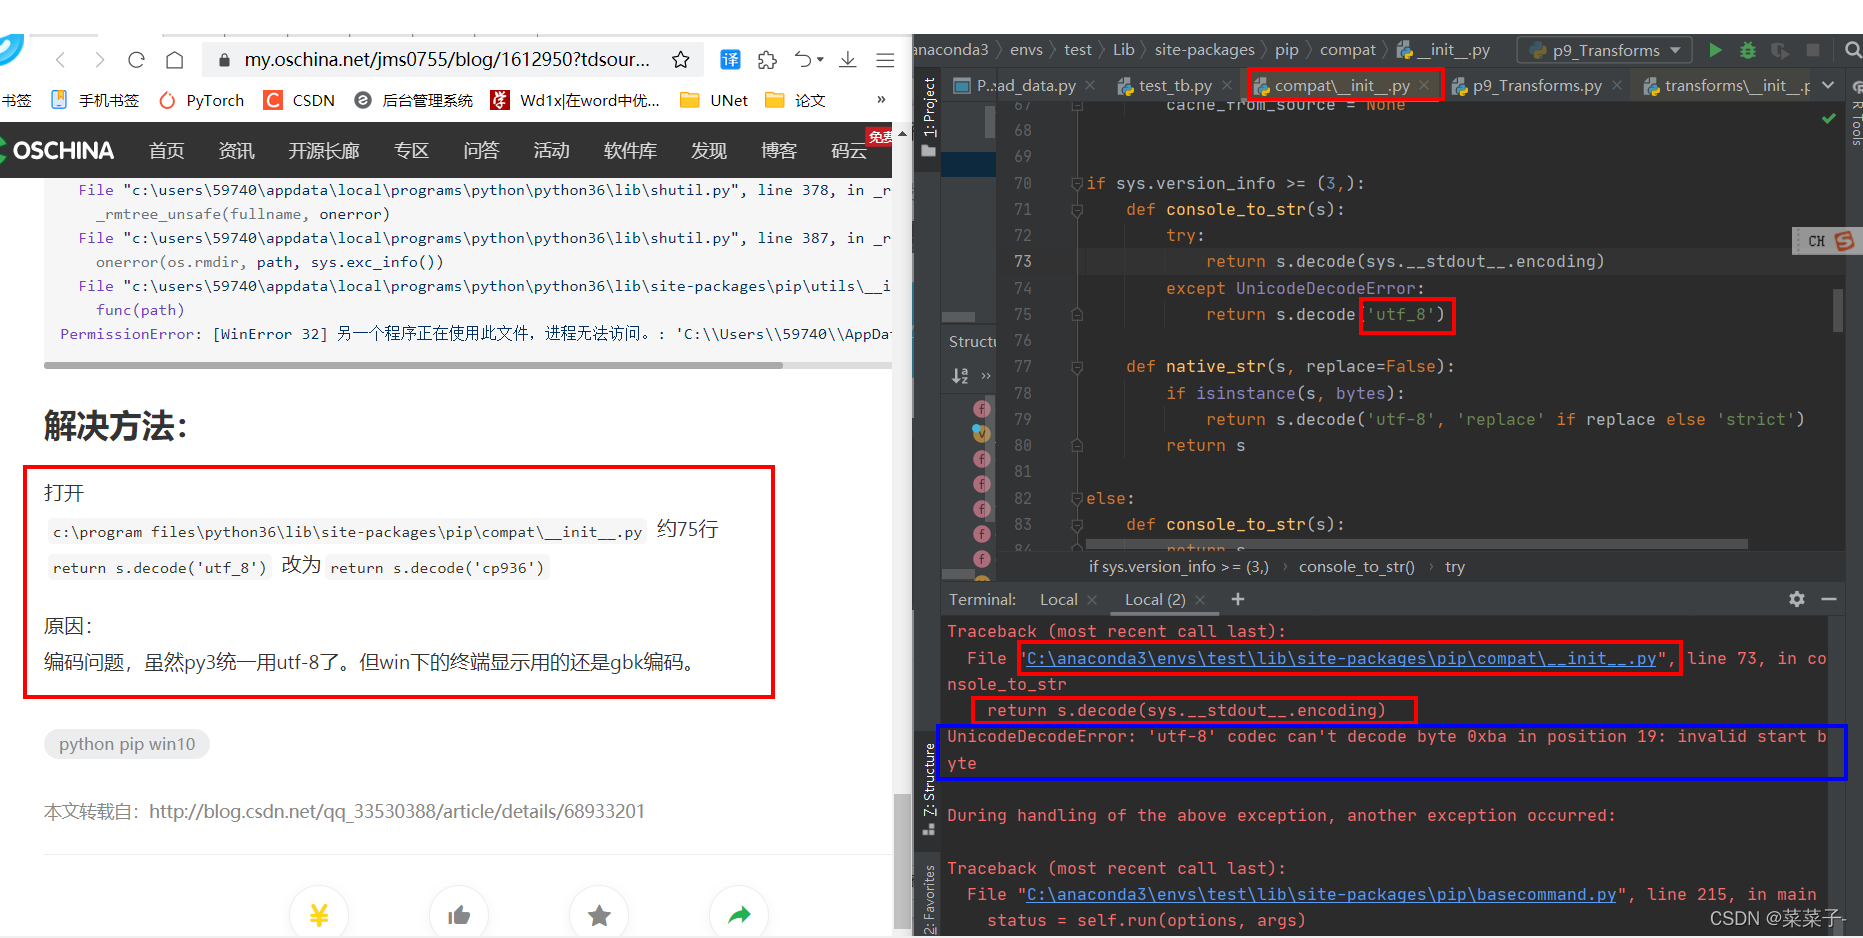Open the PyTorch bookmark
The width and height of the screenshot is (1863, 938).
[202, 100]
